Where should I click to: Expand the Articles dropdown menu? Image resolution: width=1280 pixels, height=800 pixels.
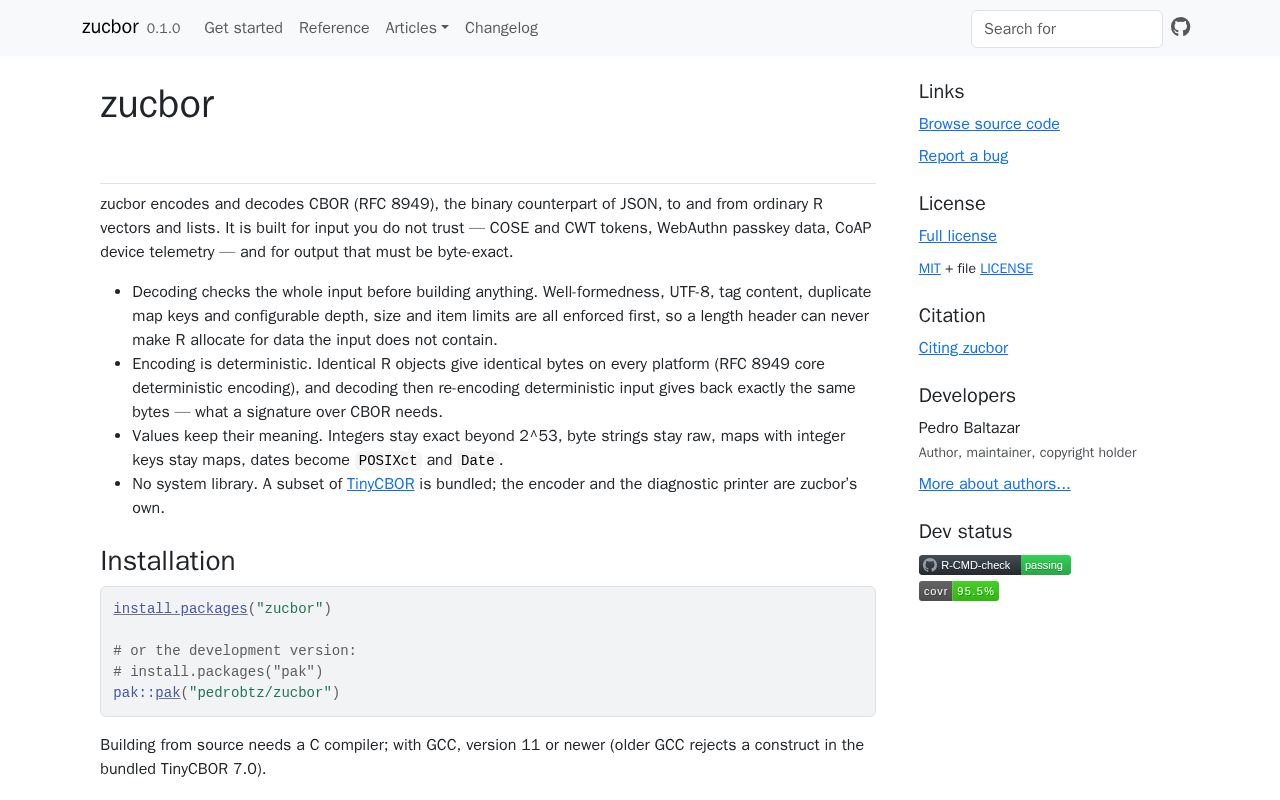click(417, 28)
